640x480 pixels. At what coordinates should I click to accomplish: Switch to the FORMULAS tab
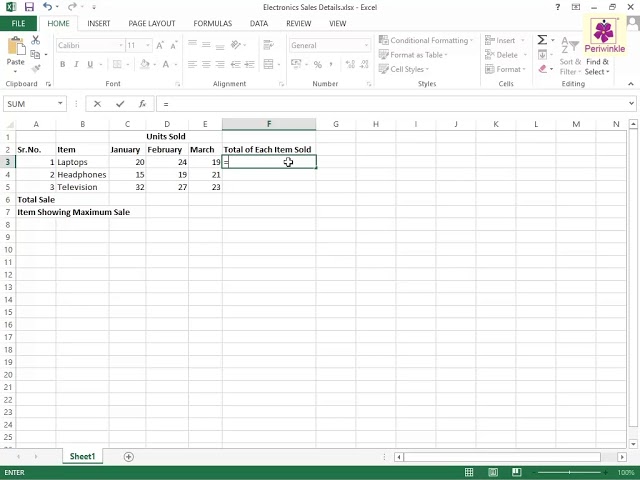(x=213, y=23)
